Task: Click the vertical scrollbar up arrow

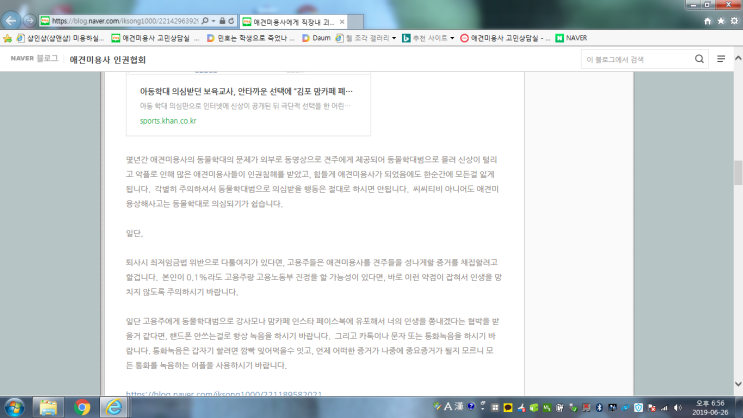Action: pos(738,58)
